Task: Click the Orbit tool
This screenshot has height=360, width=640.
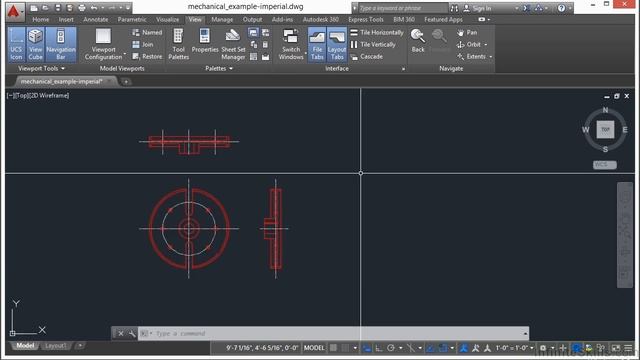Action: pos(469,44)
